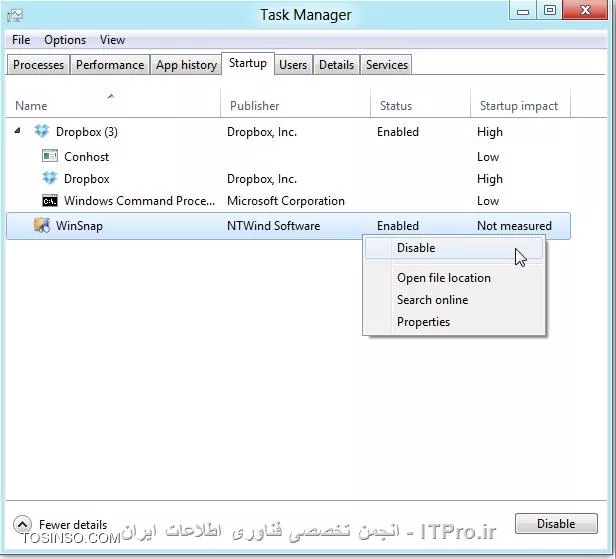This screenshot has width=616, height=559.
Task: Click the NTWind Software publisher cell
Action: click(x=274, y=226)
